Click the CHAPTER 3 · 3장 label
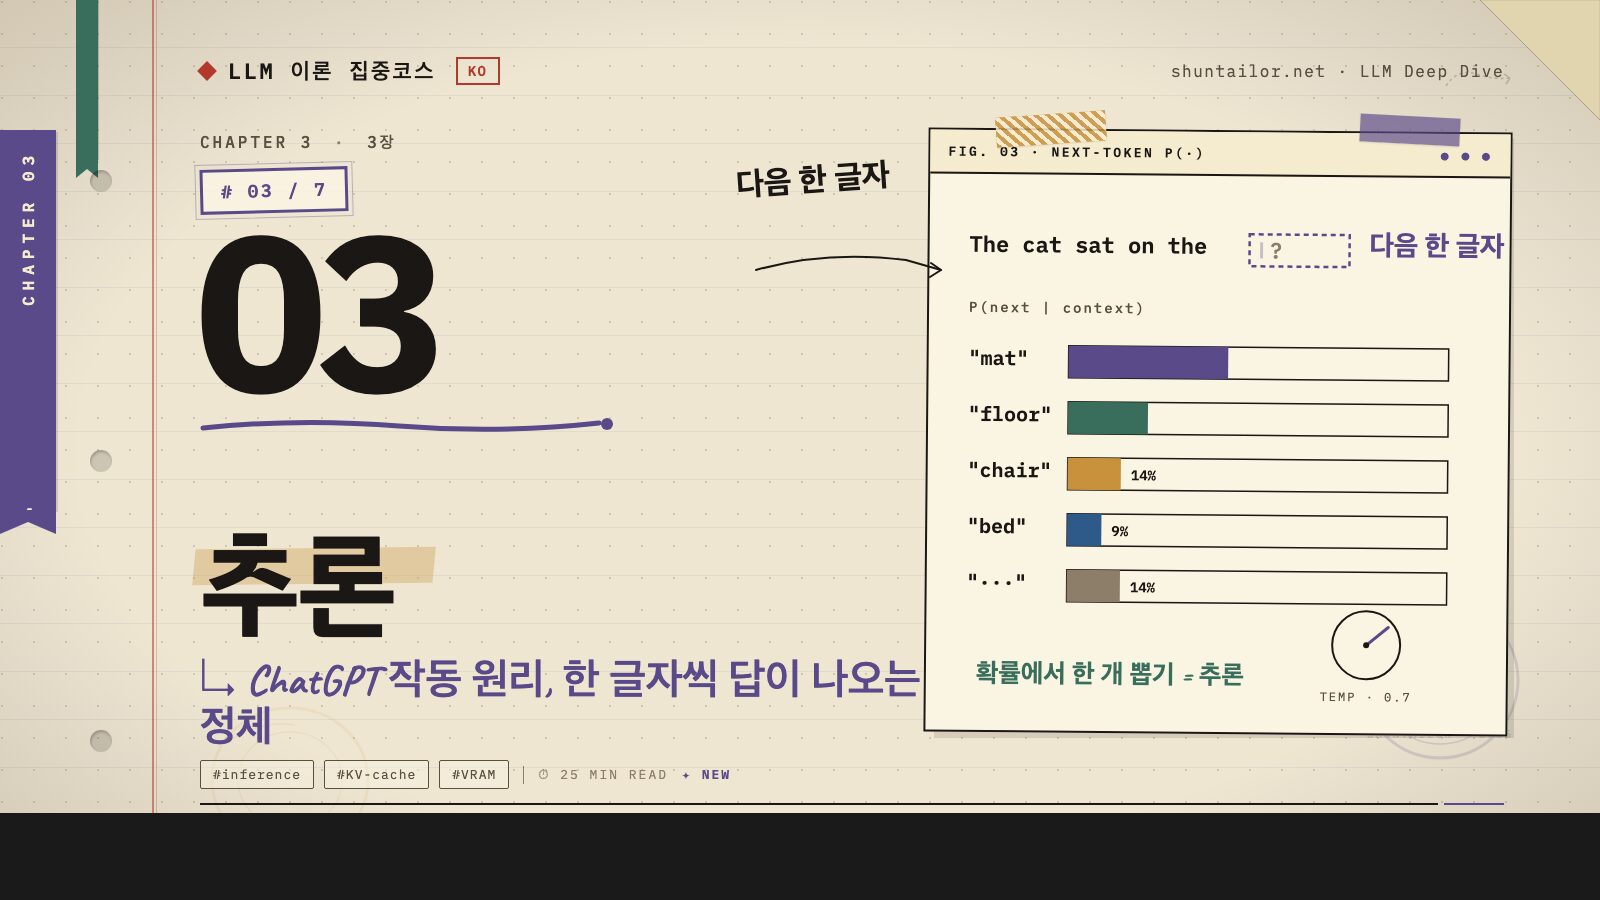 click(x=297, y=142)
